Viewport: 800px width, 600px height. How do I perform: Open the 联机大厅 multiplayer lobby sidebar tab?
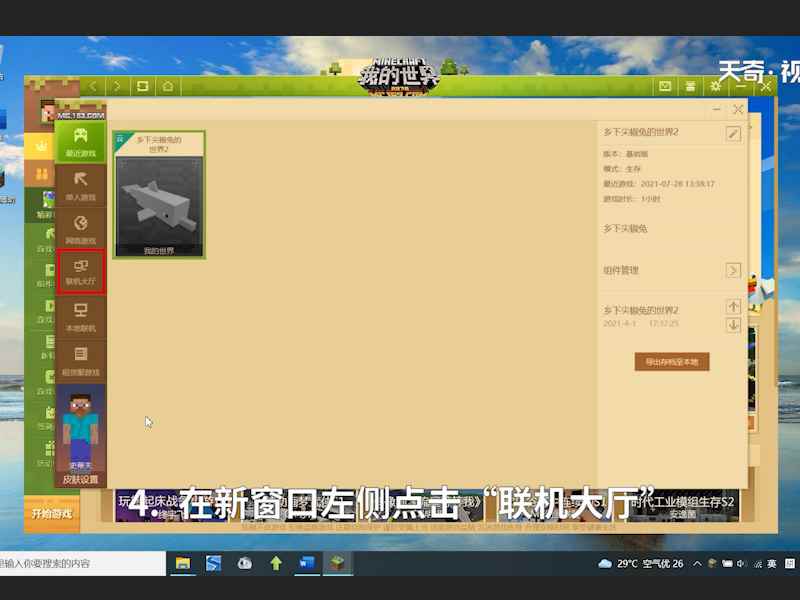tap(81, 271)
